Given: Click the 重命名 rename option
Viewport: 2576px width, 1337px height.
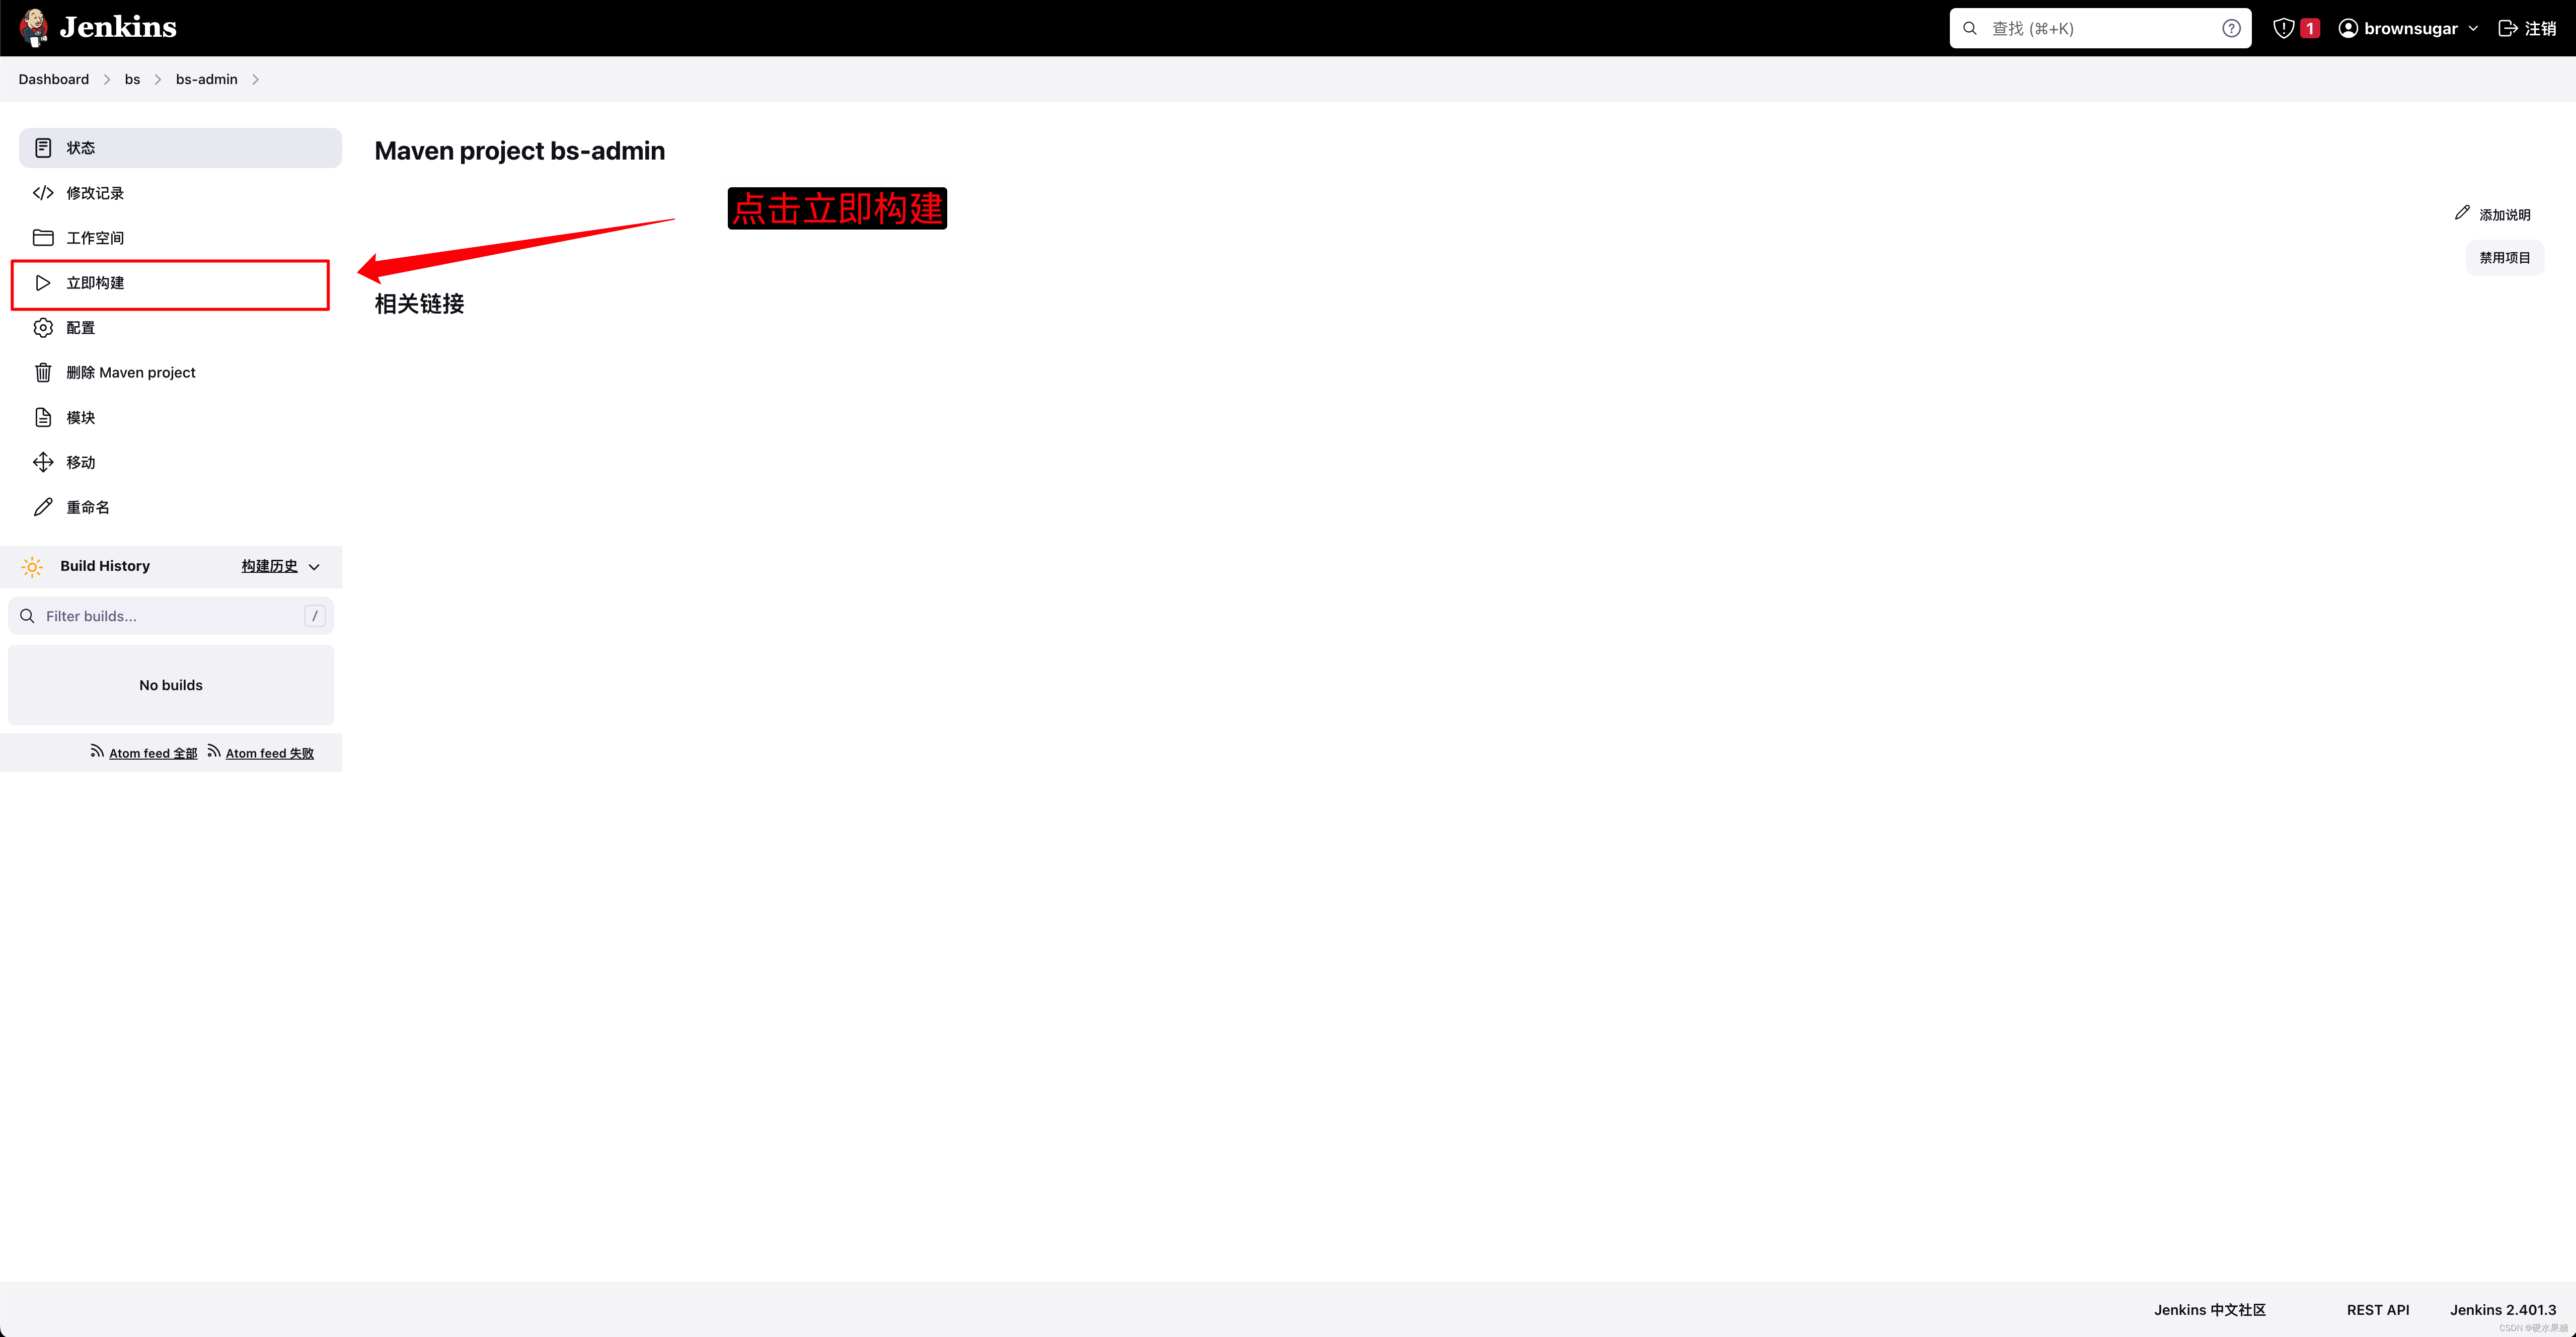Looking at the screenshot, I should pyautogui.click(x=89, y=506).
